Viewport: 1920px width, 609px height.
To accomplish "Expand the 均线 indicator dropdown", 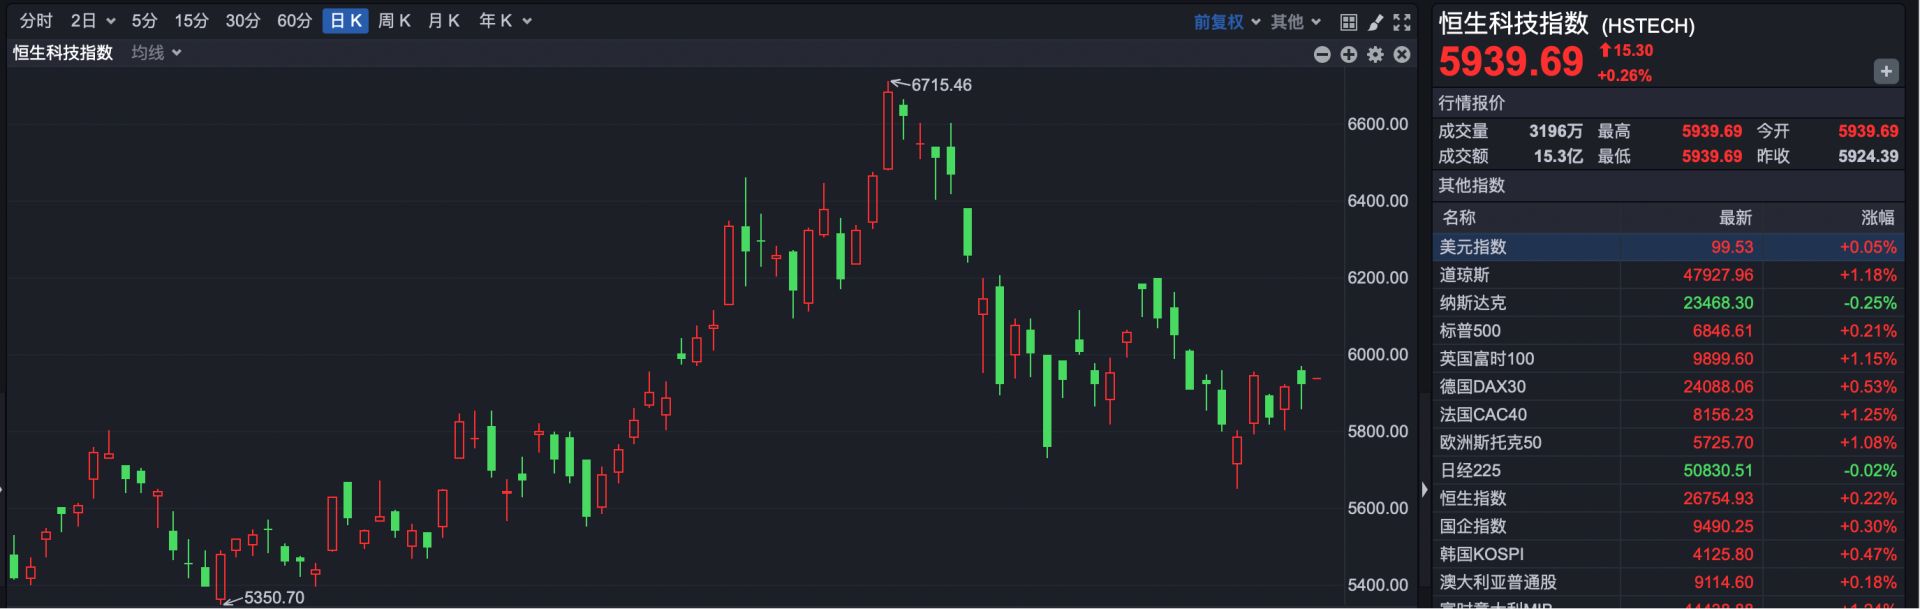I will coord(156,53).
